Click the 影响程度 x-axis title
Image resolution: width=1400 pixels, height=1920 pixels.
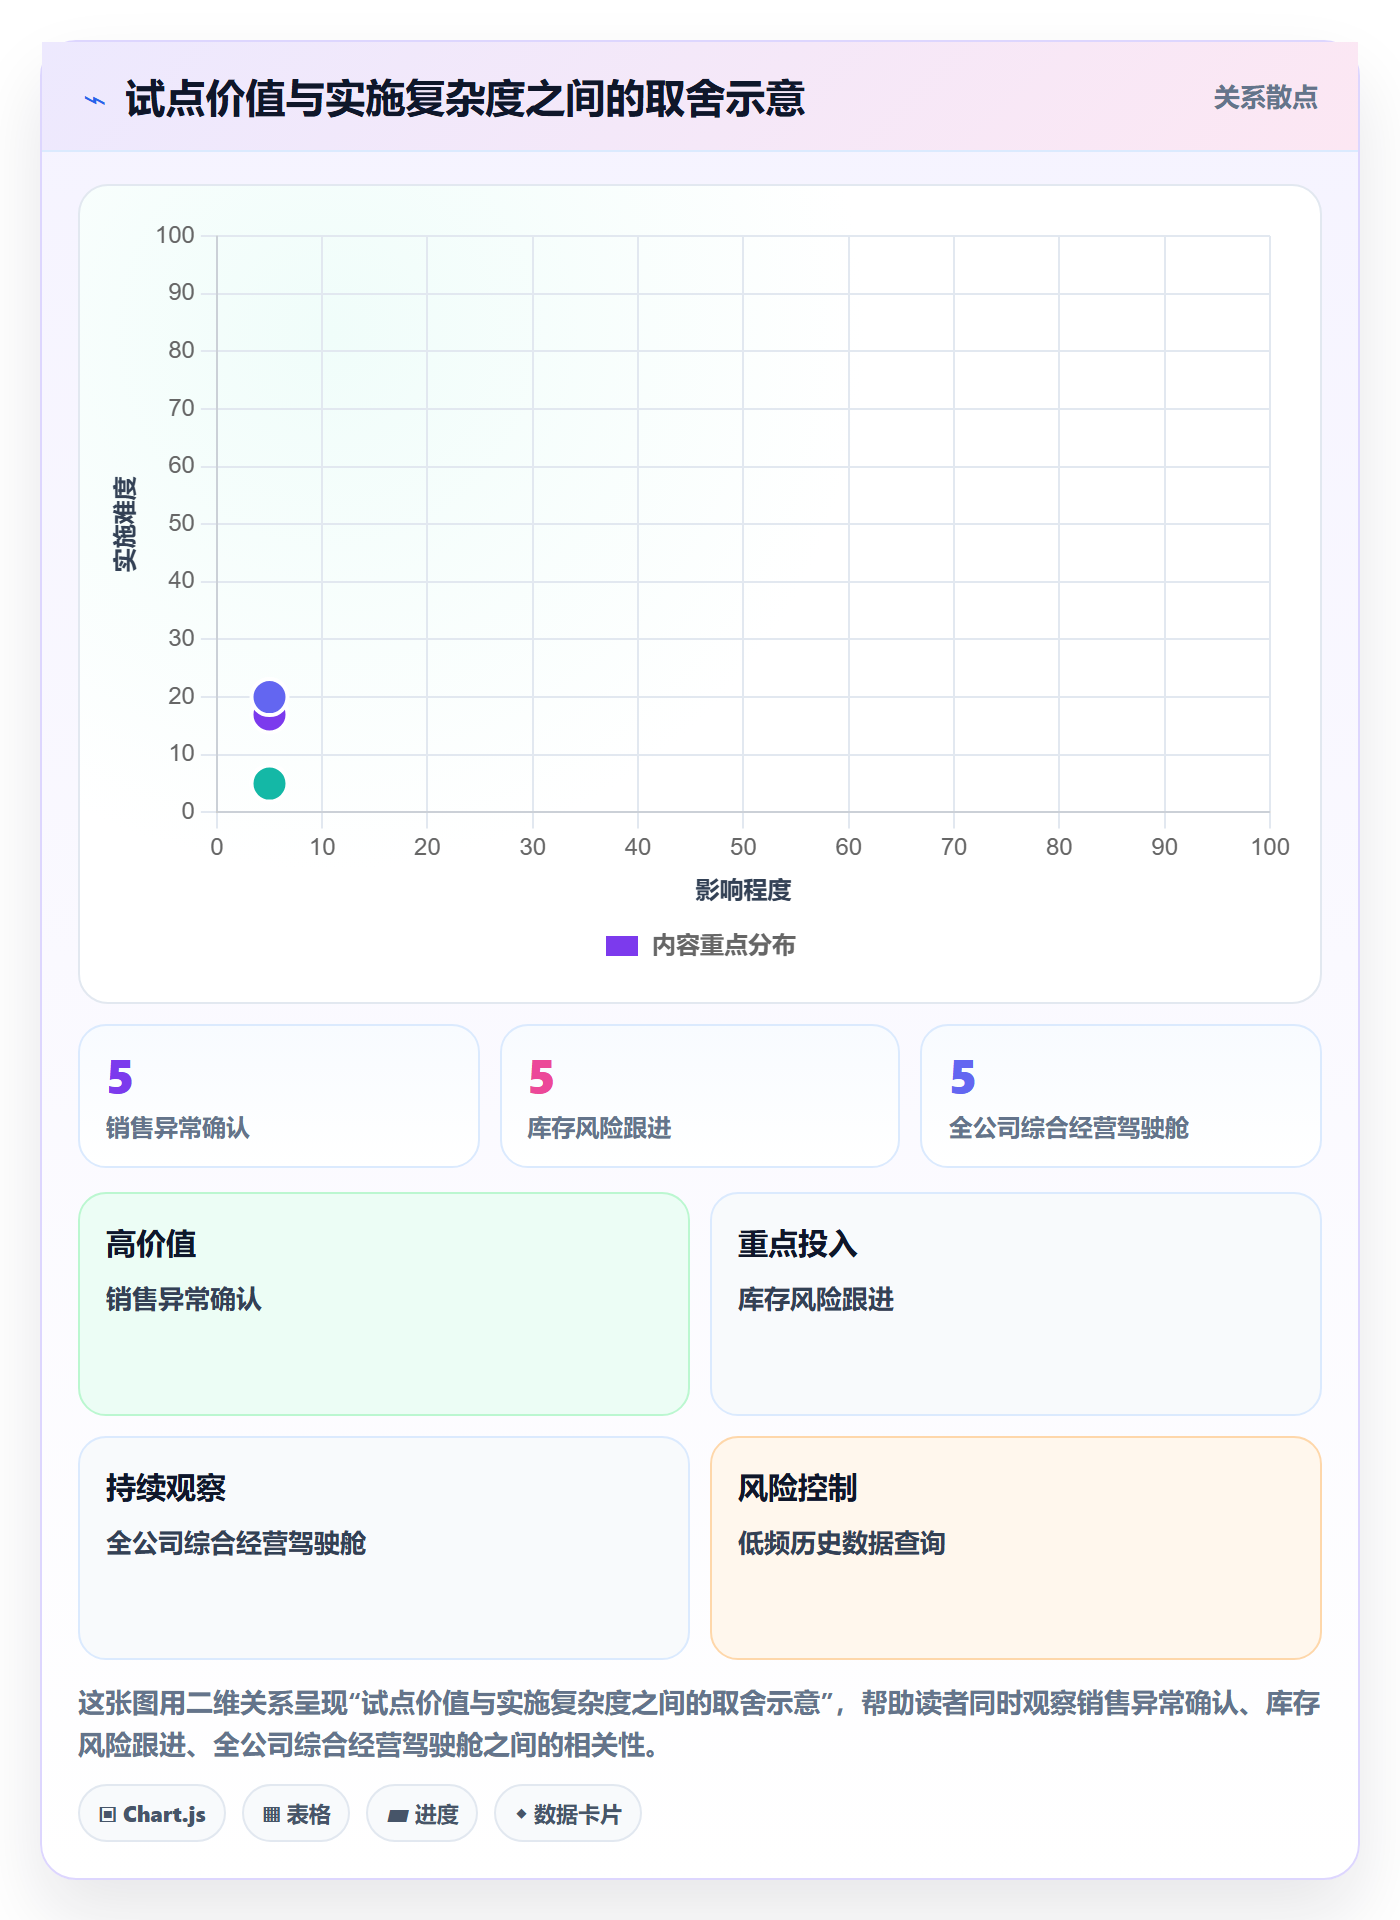[x=743, y=890]
